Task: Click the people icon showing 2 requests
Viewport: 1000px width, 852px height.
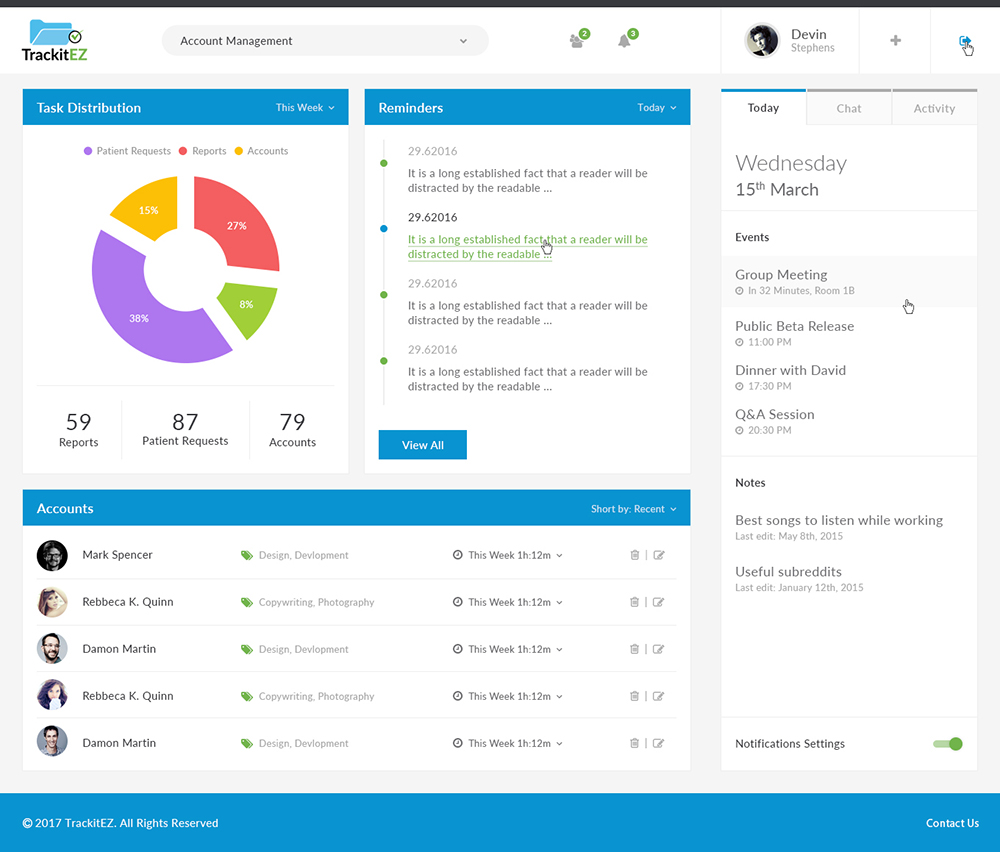Action: click(x=578, y=40)
